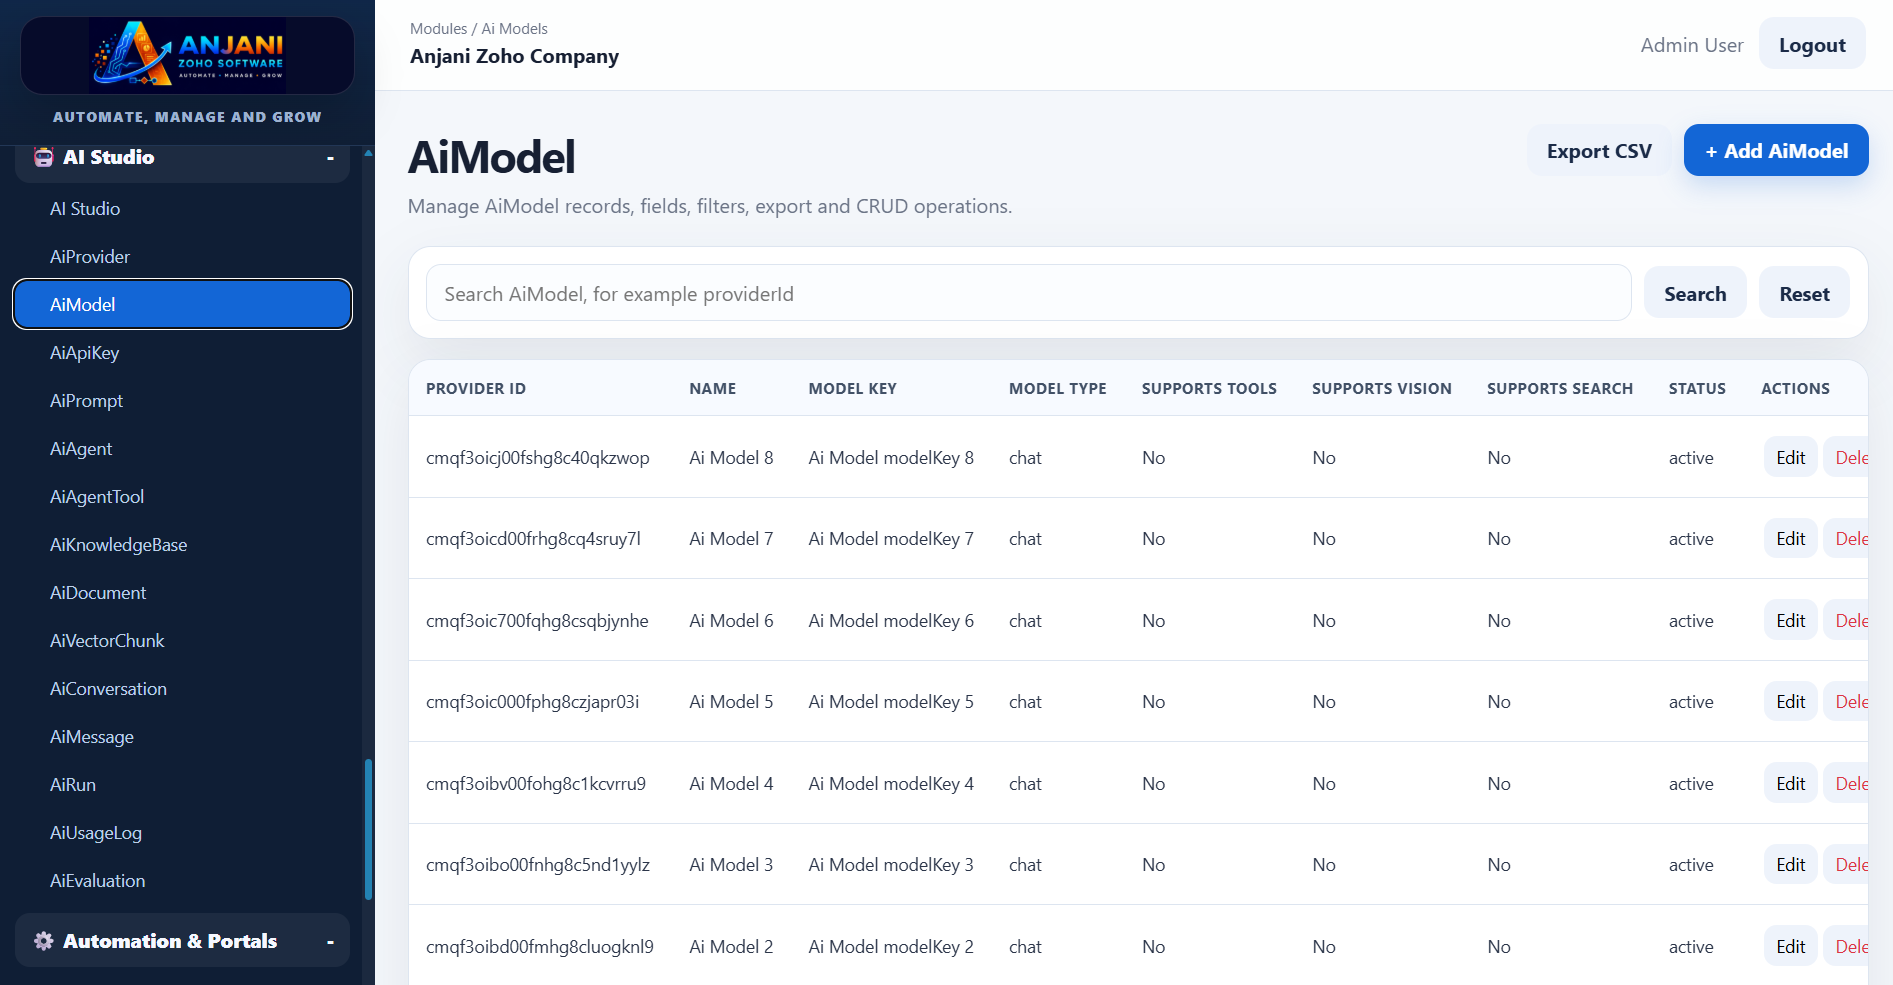Navigate to AiKnowledgeBase

119,545
